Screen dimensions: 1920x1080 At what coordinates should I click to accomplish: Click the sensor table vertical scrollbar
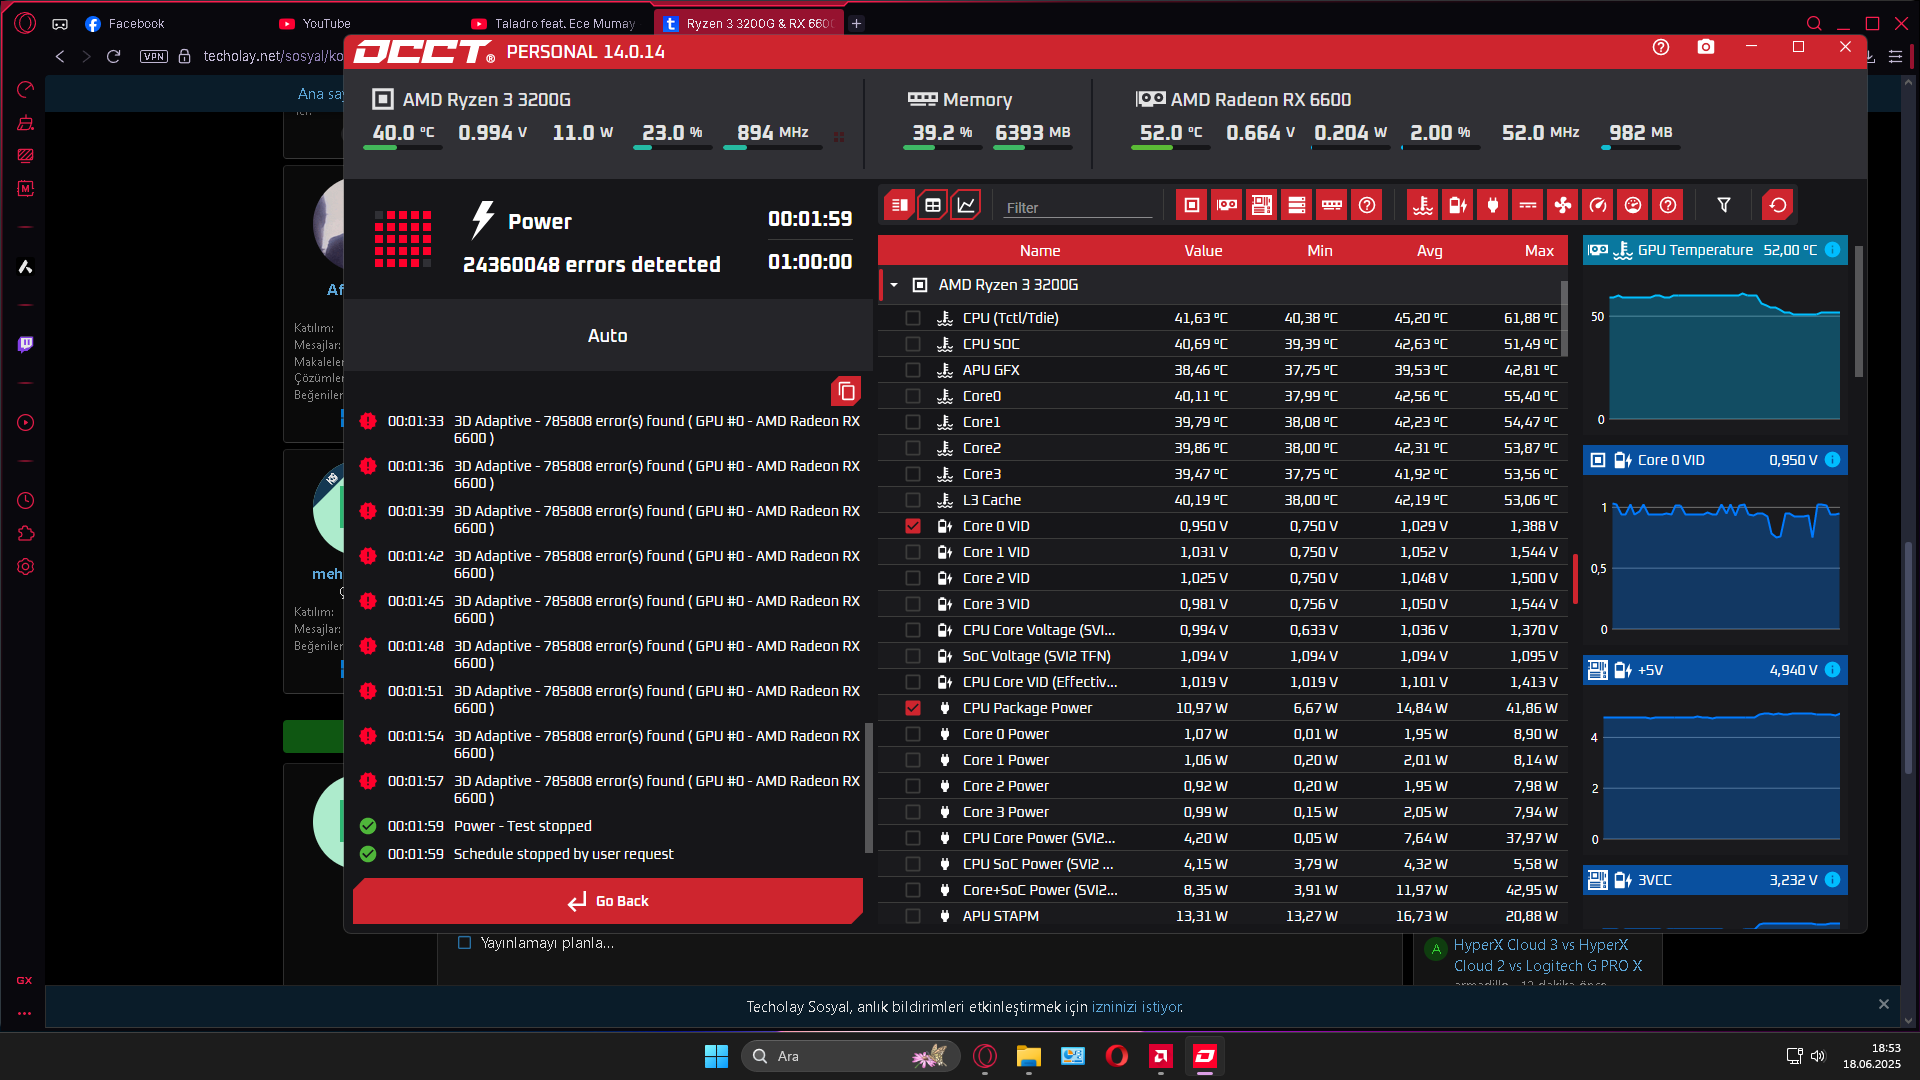coord(1564,320)
